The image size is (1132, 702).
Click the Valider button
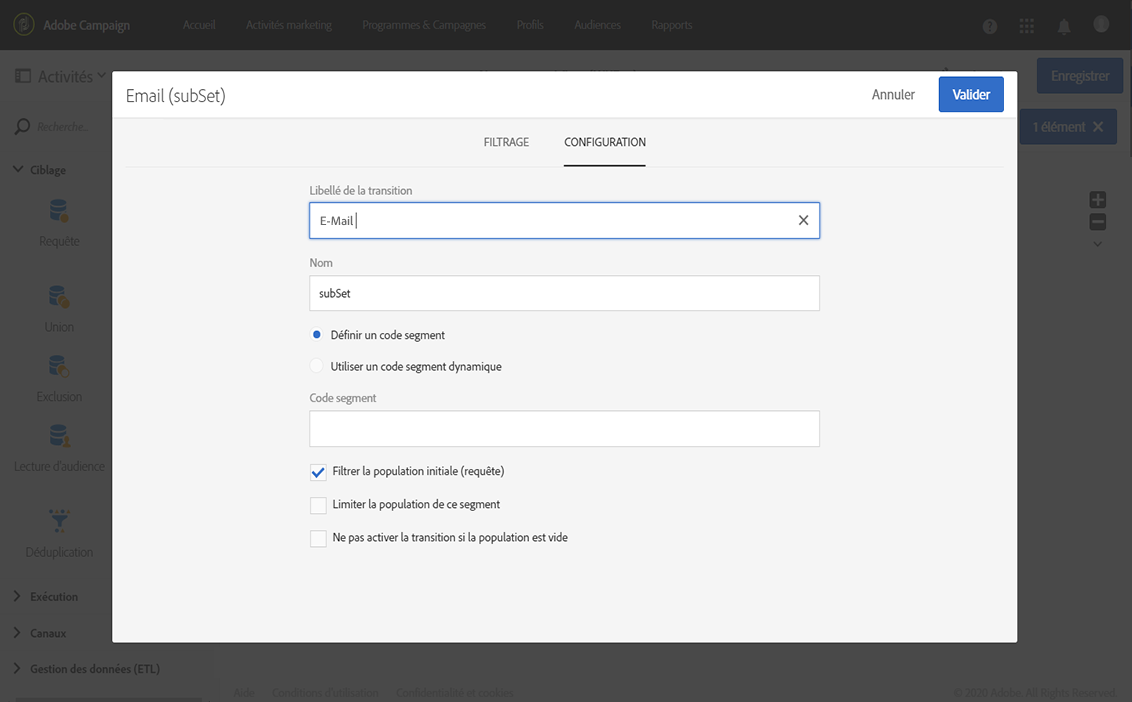[970, 95]
